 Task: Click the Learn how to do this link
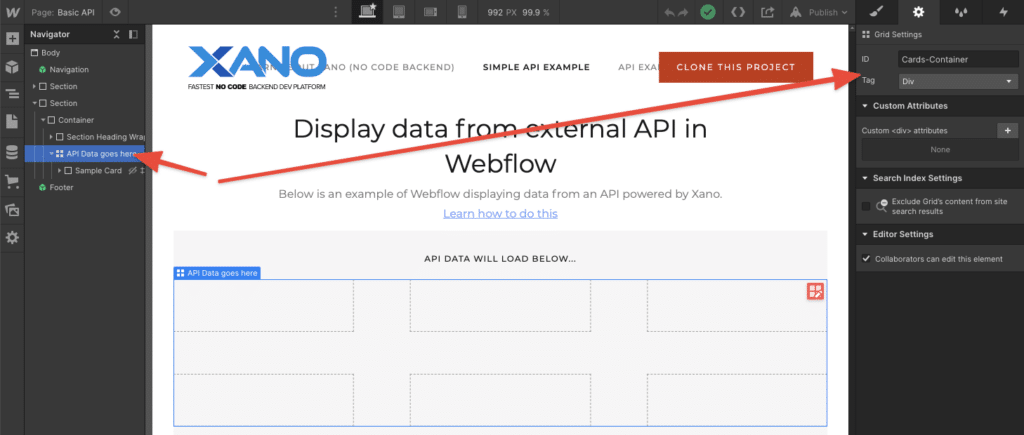tap(500, 214)
